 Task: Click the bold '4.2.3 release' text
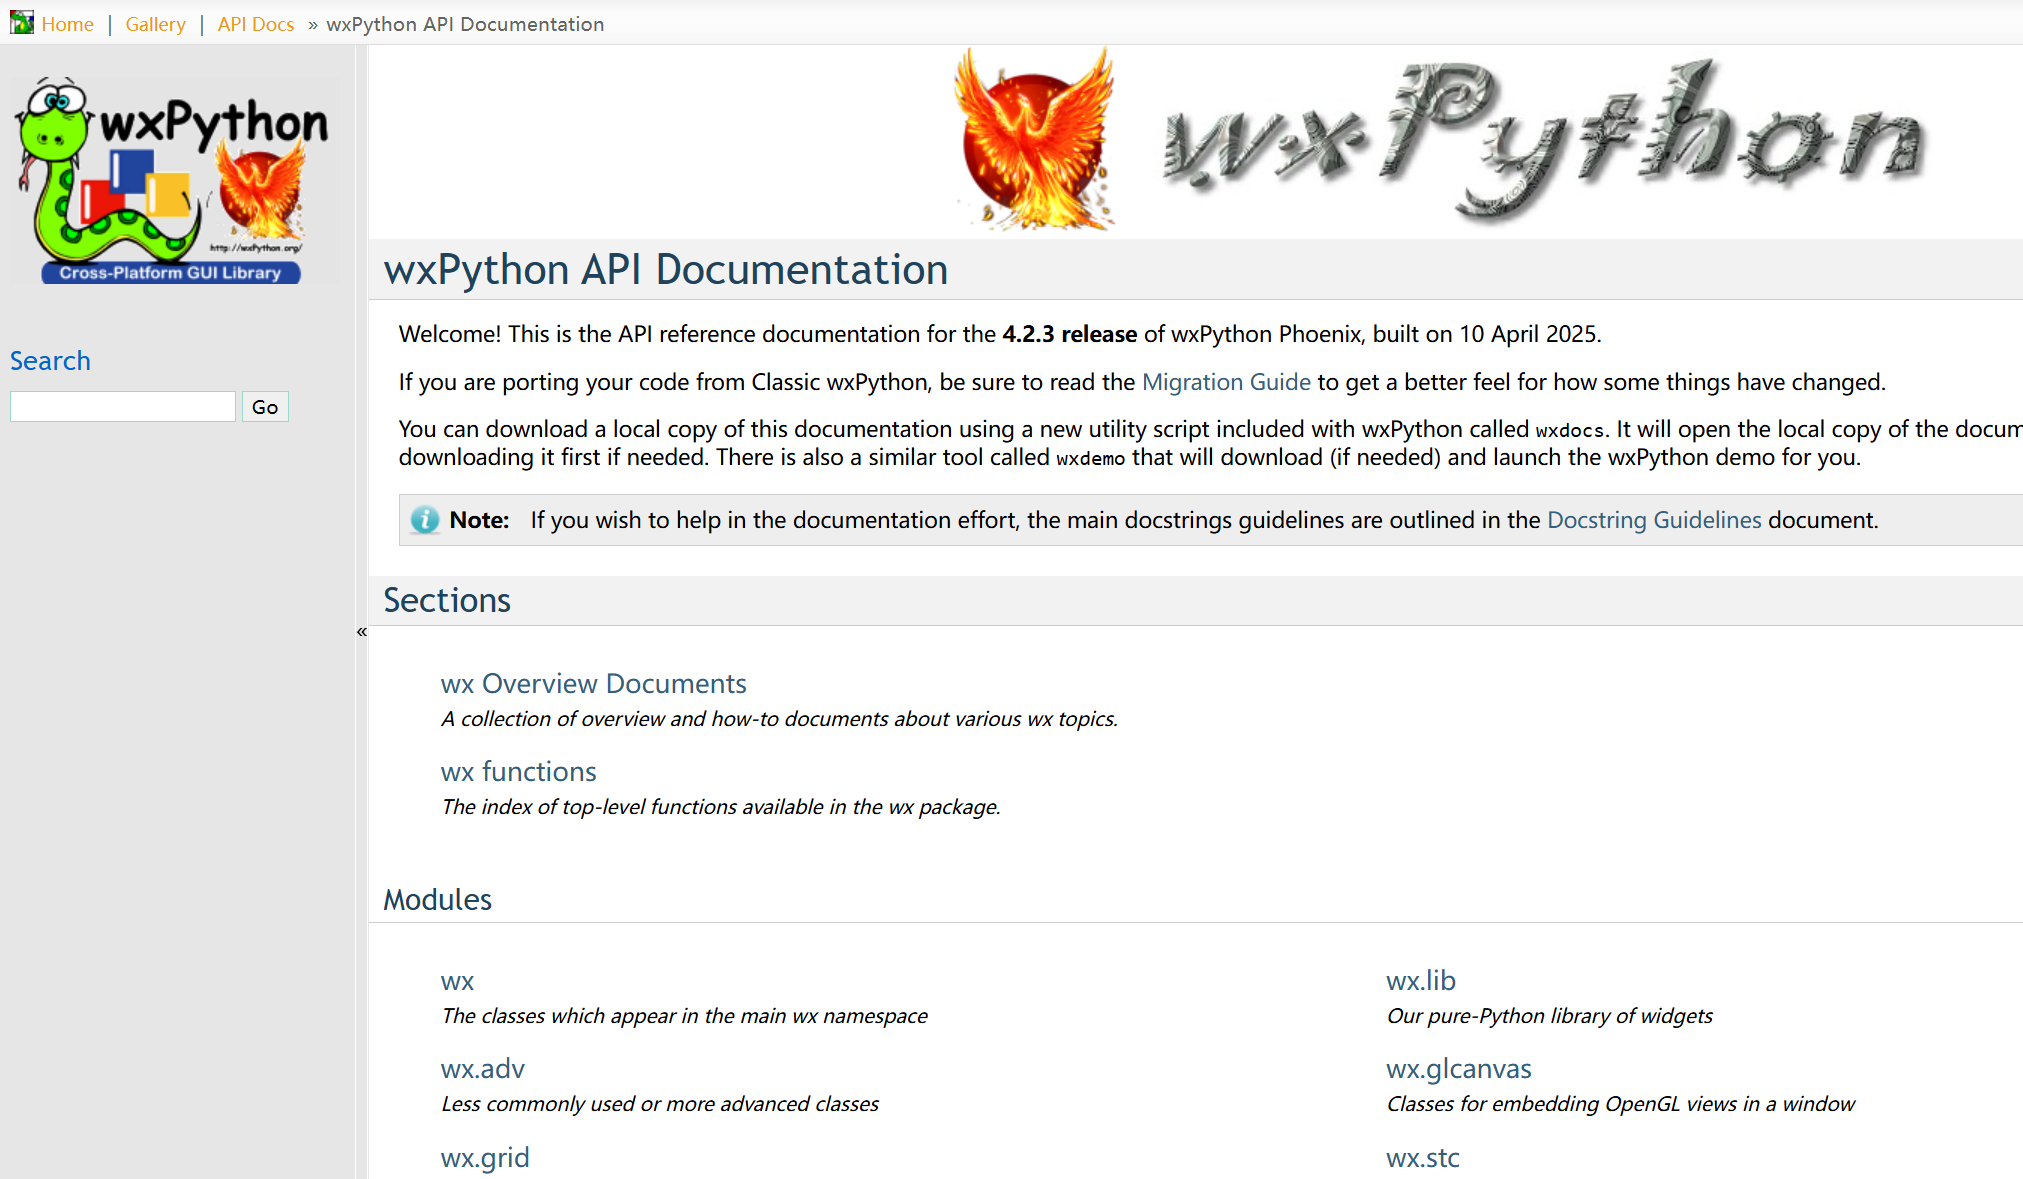click(1069, 334)
